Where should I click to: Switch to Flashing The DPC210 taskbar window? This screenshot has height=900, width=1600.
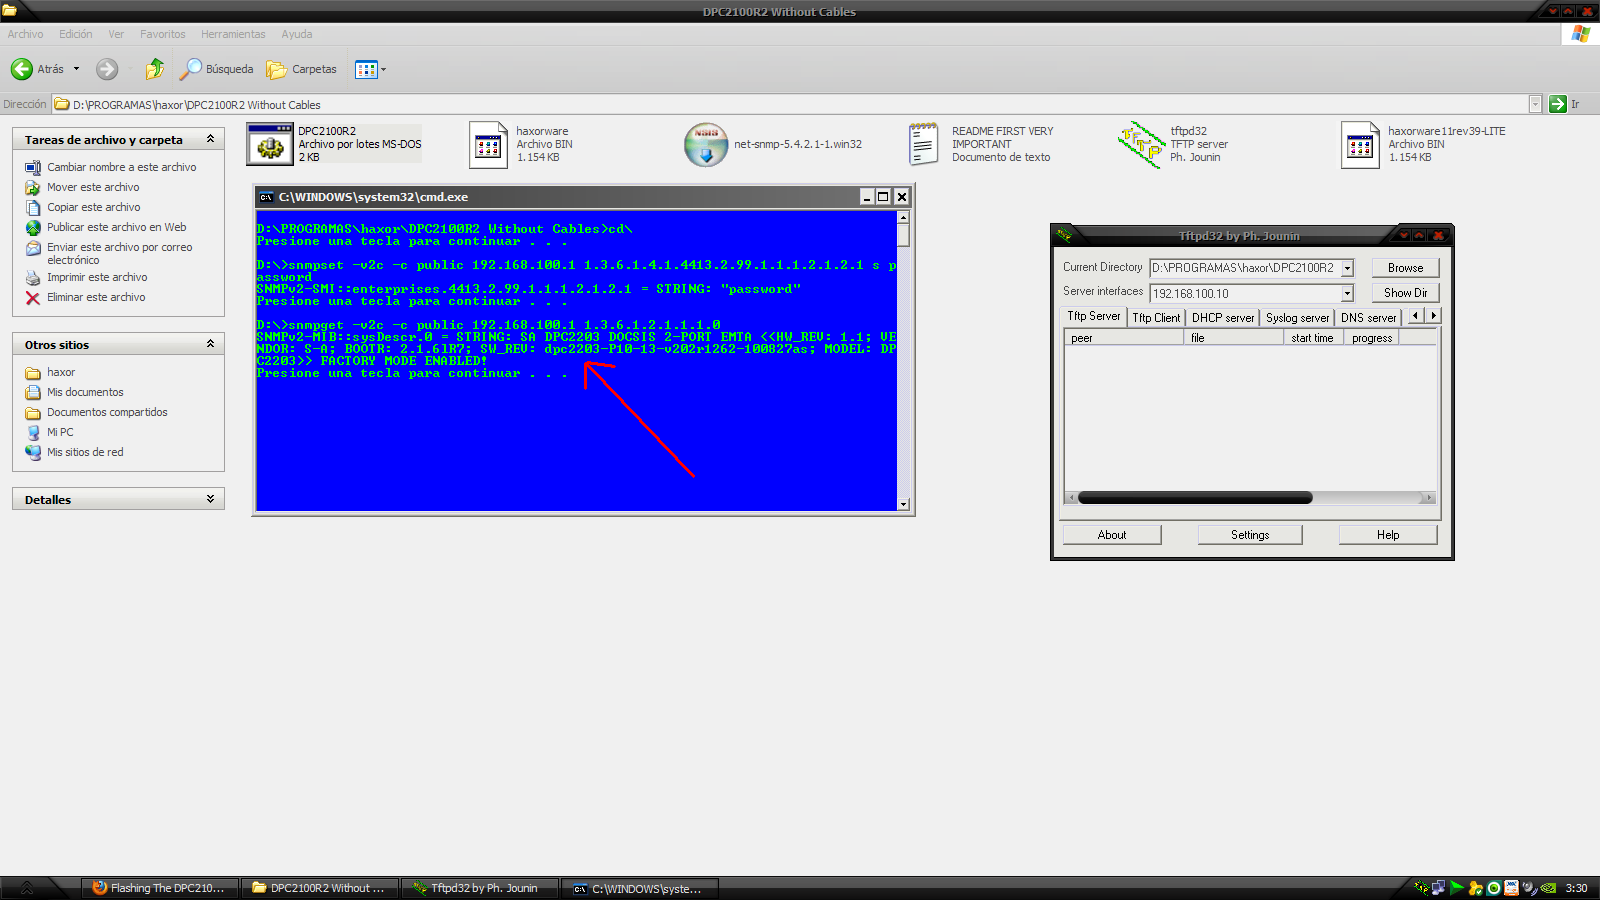160,888
